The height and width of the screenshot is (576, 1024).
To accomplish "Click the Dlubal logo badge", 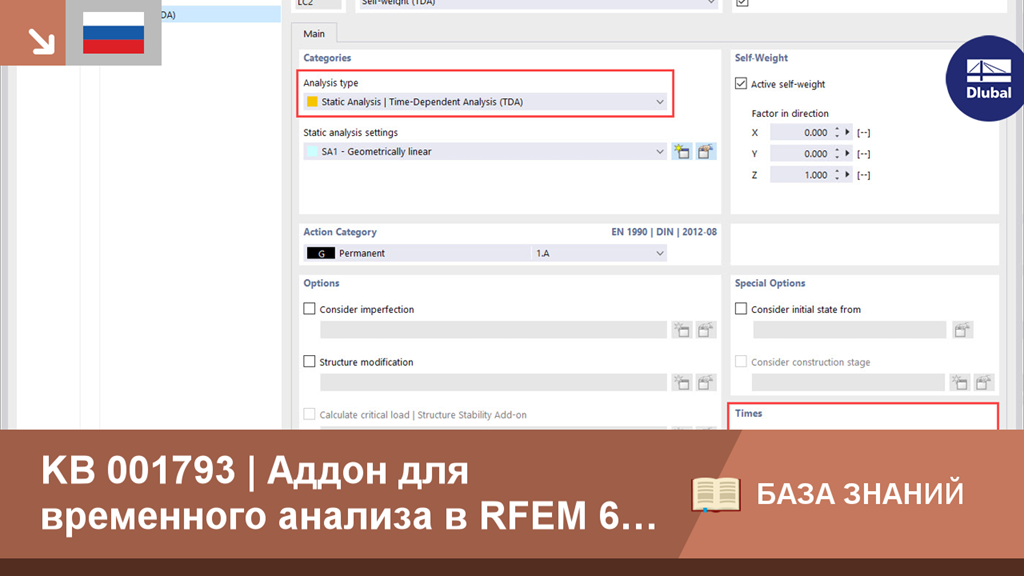I will tap(986, 78).
